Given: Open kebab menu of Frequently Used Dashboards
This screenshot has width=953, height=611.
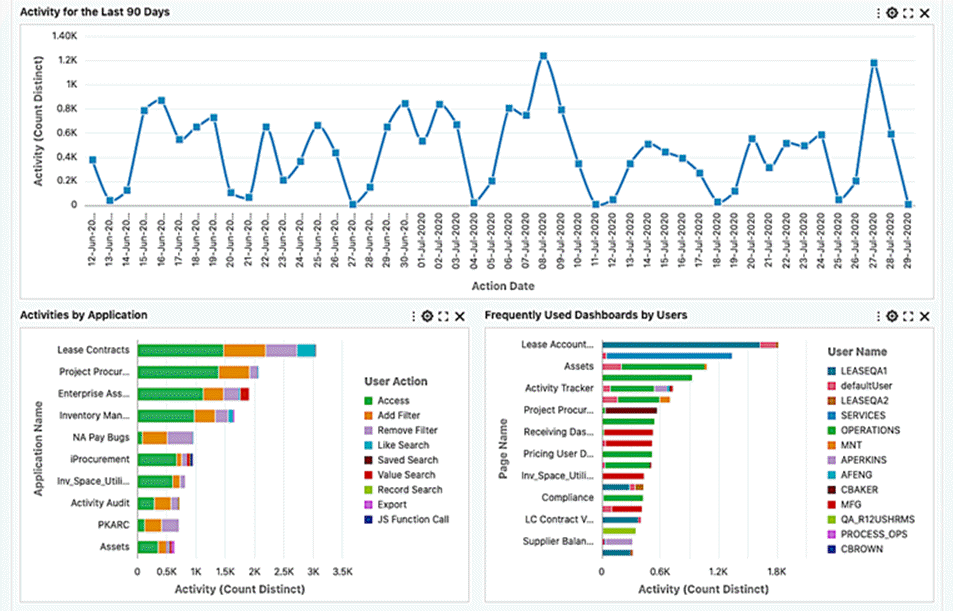Looking at the screenshot, I should coord(878,316).
